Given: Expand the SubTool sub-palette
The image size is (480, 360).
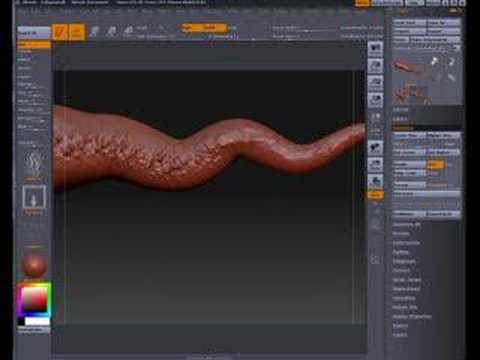Looking at the screenshot, I should (400, 110).
